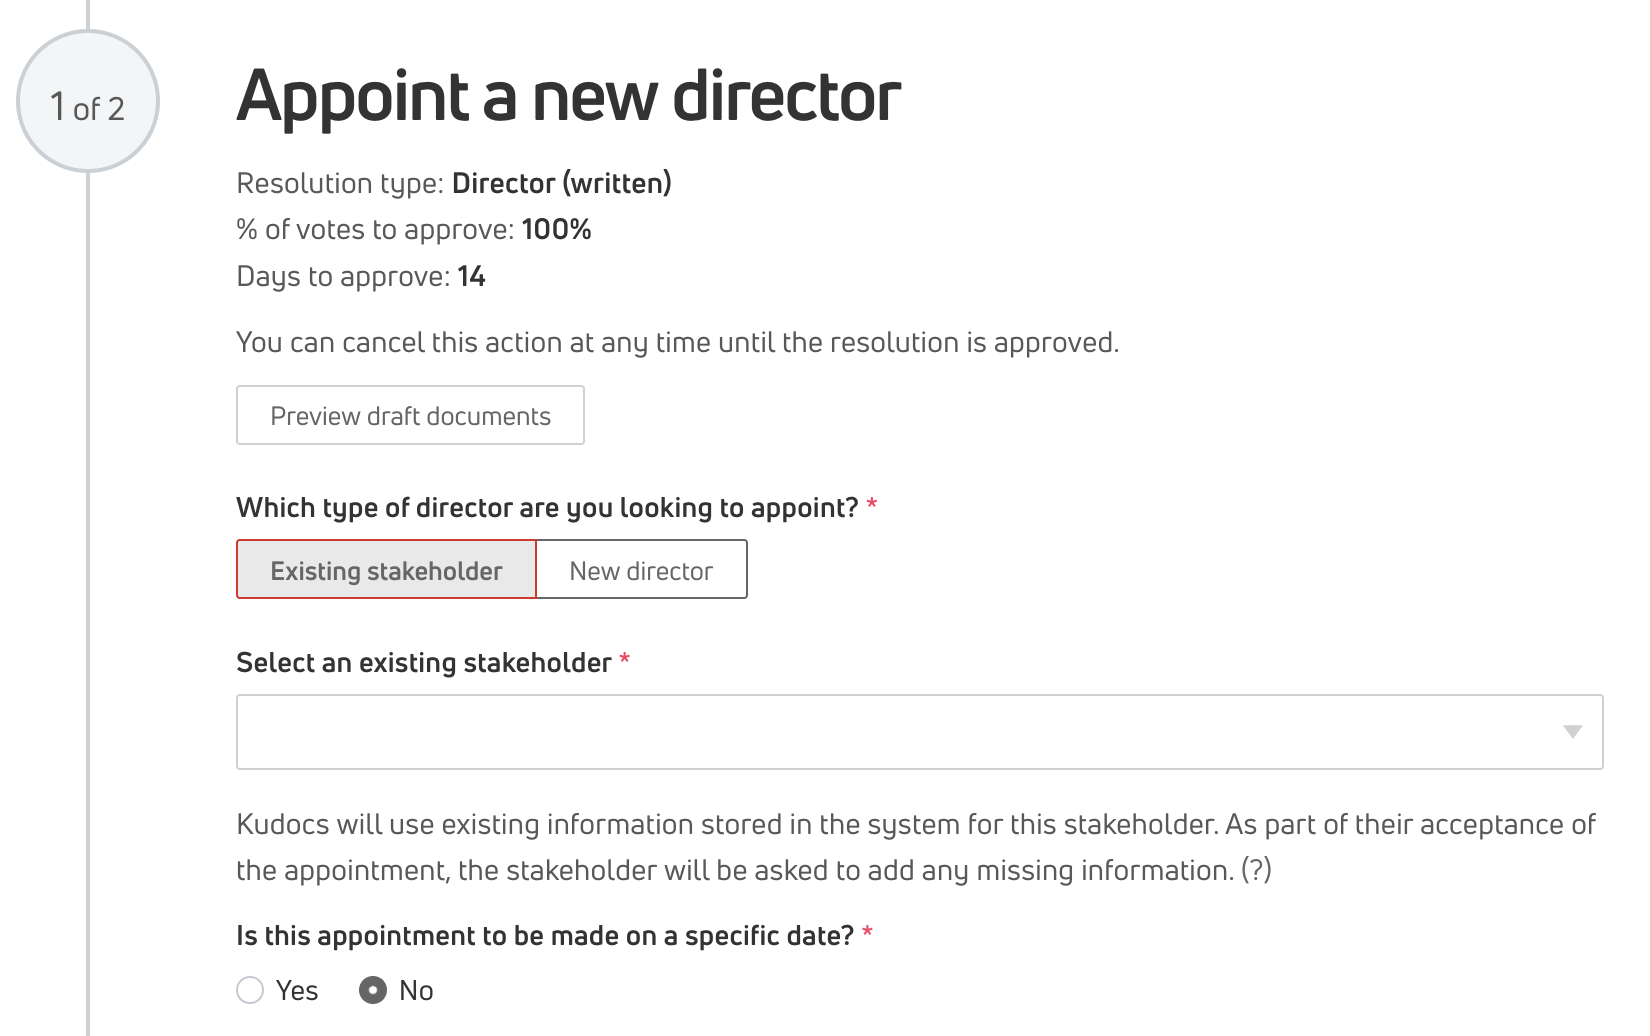Click the "Director (written)" resolution type value
1650x1036 pixels.
tap(561, 184)
